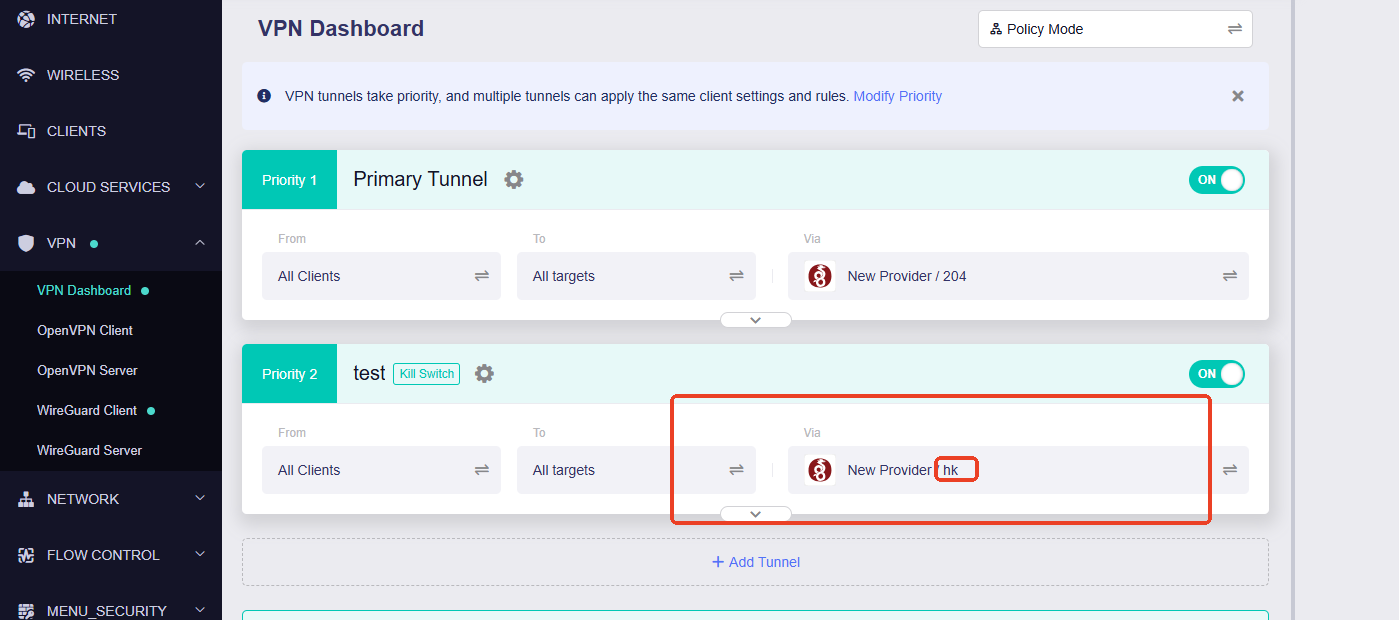Screen dimensions: 1399x620
Task: Click the Cloud Services cloud icon
Action: pos(26,187)
